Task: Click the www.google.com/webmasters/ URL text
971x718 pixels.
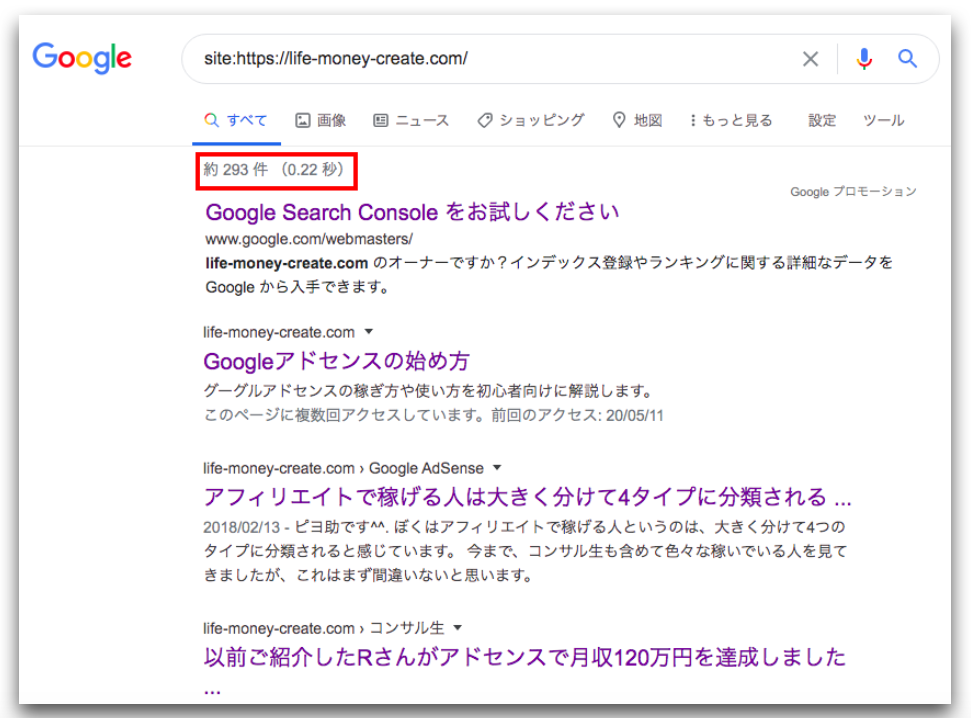Action: [309, 239]
